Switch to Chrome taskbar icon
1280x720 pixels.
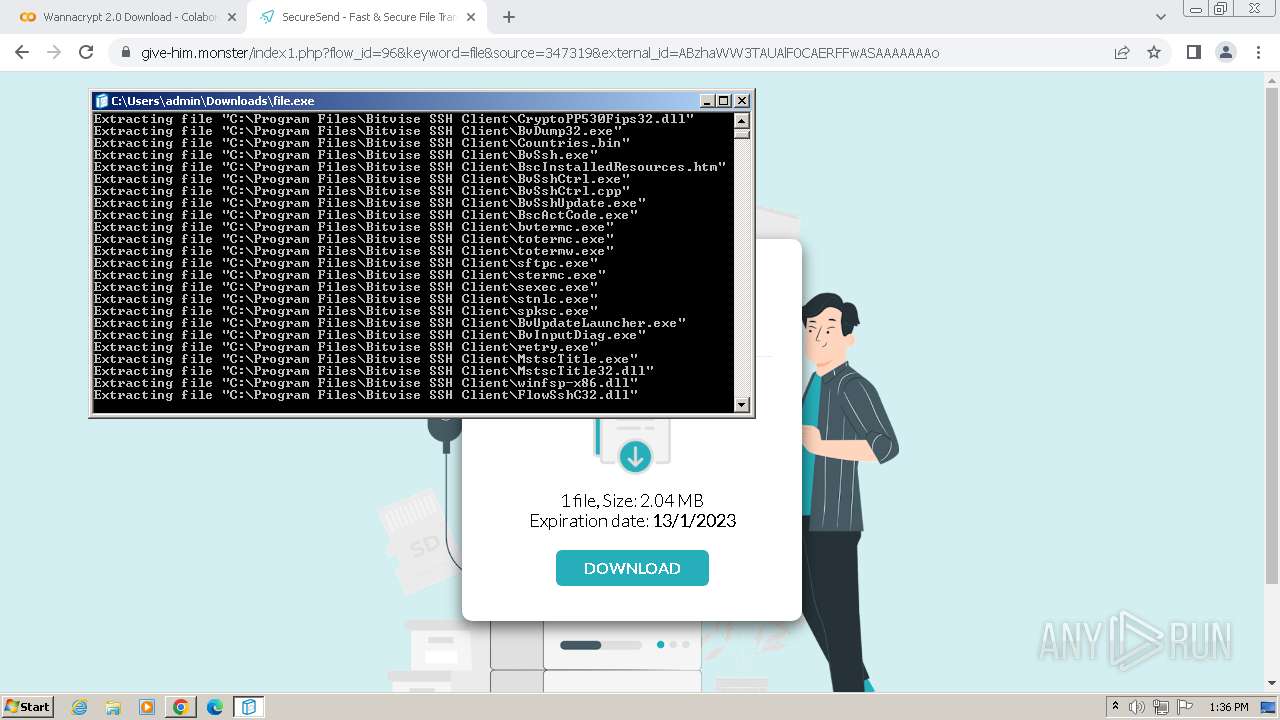[181, 707]
